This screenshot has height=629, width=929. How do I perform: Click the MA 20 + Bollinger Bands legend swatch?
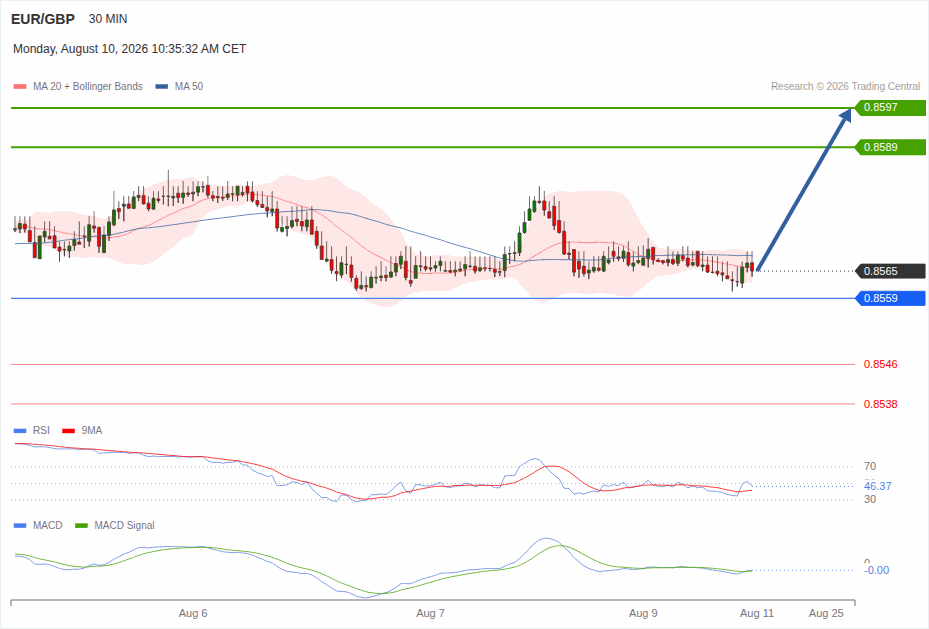(x=20, y=86)
